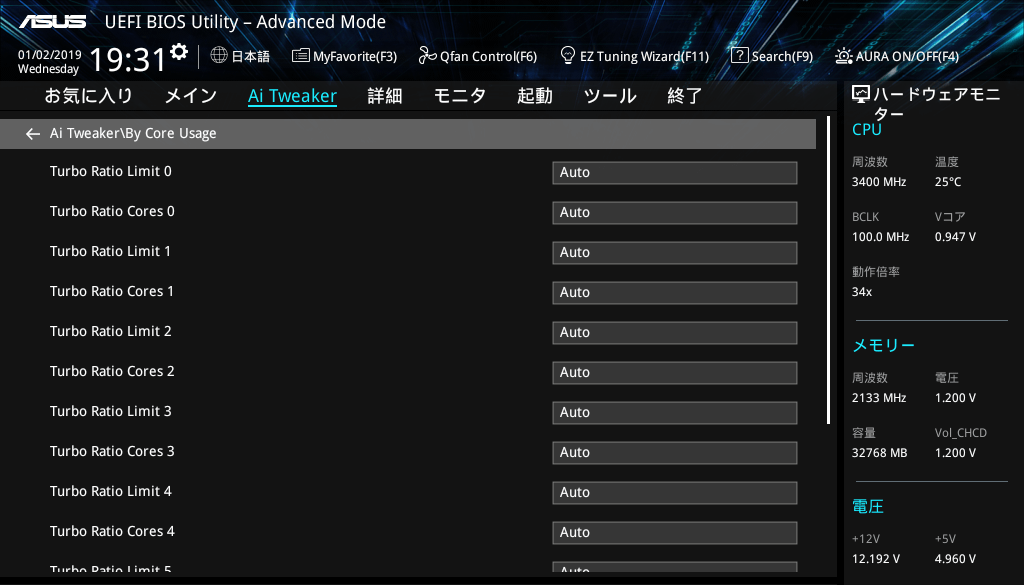Open the Turbo Ratio Cores 2 dropdown
Screen dimensions: 1024x585
tap(675, 373)
